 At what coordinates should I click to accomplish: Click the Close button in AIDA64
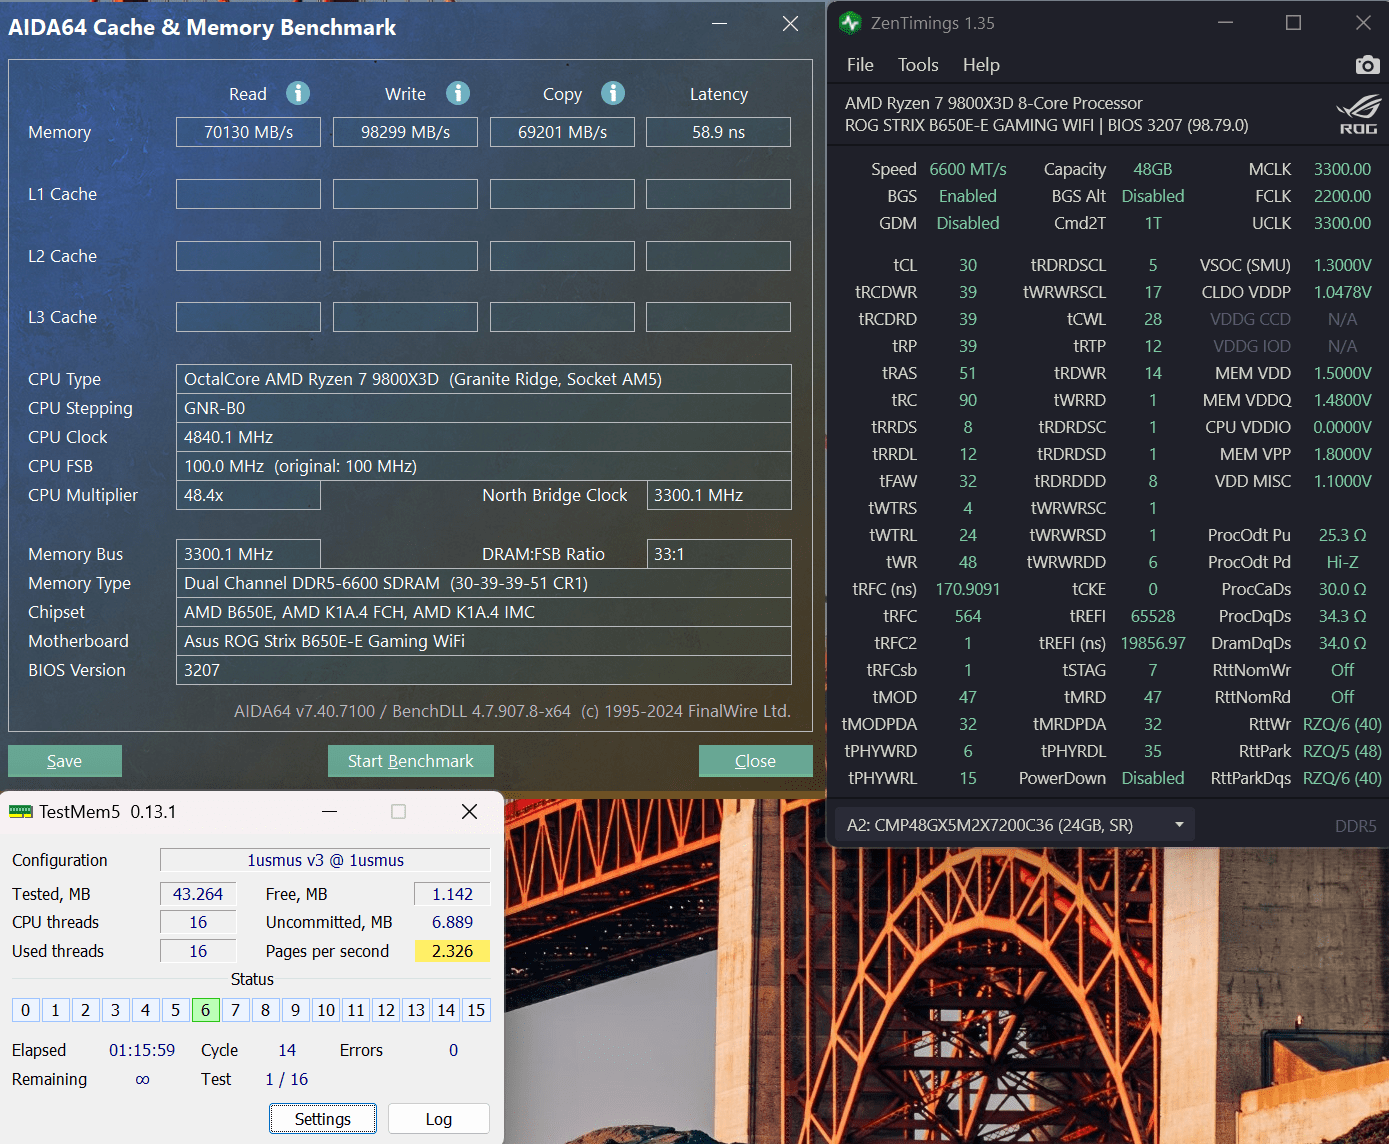(x=756, y=761)
